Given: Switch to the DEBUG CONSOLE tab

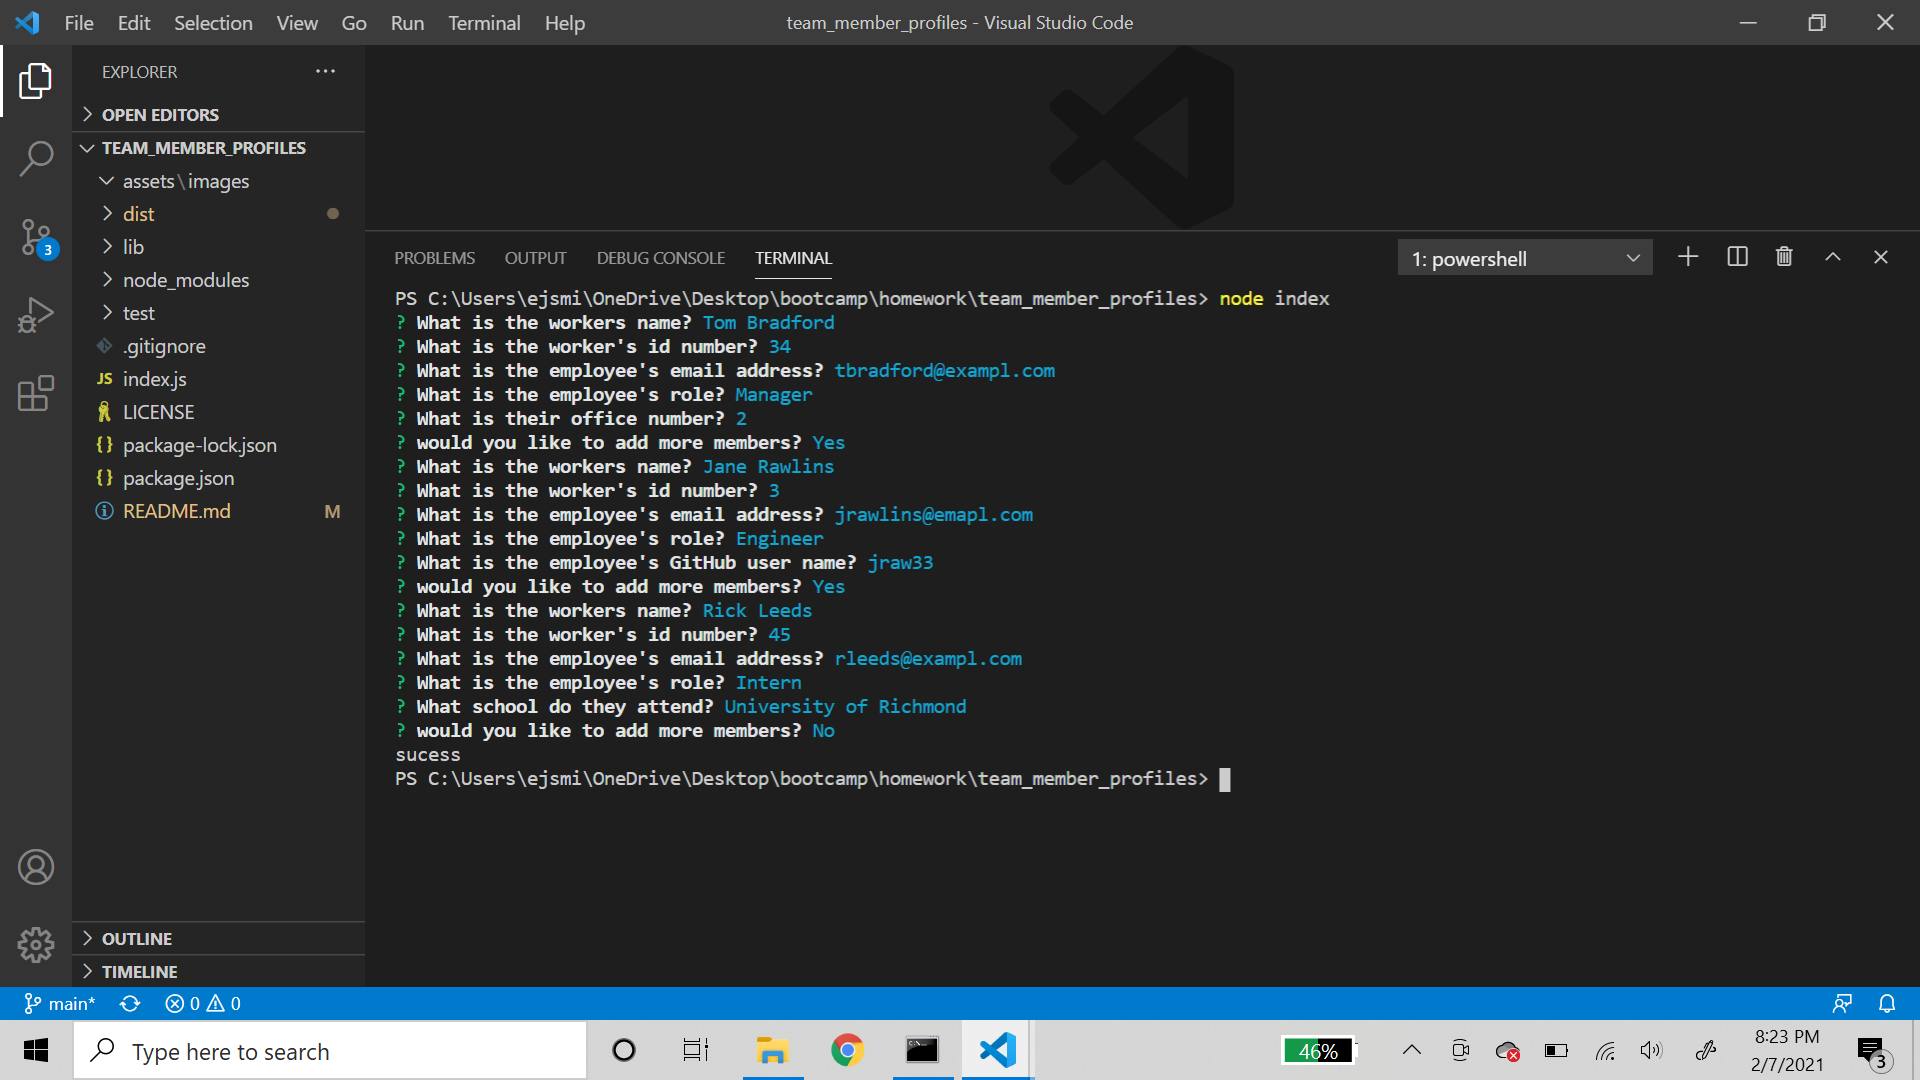Looking at the screenshot, I should [x=660, y=258].
